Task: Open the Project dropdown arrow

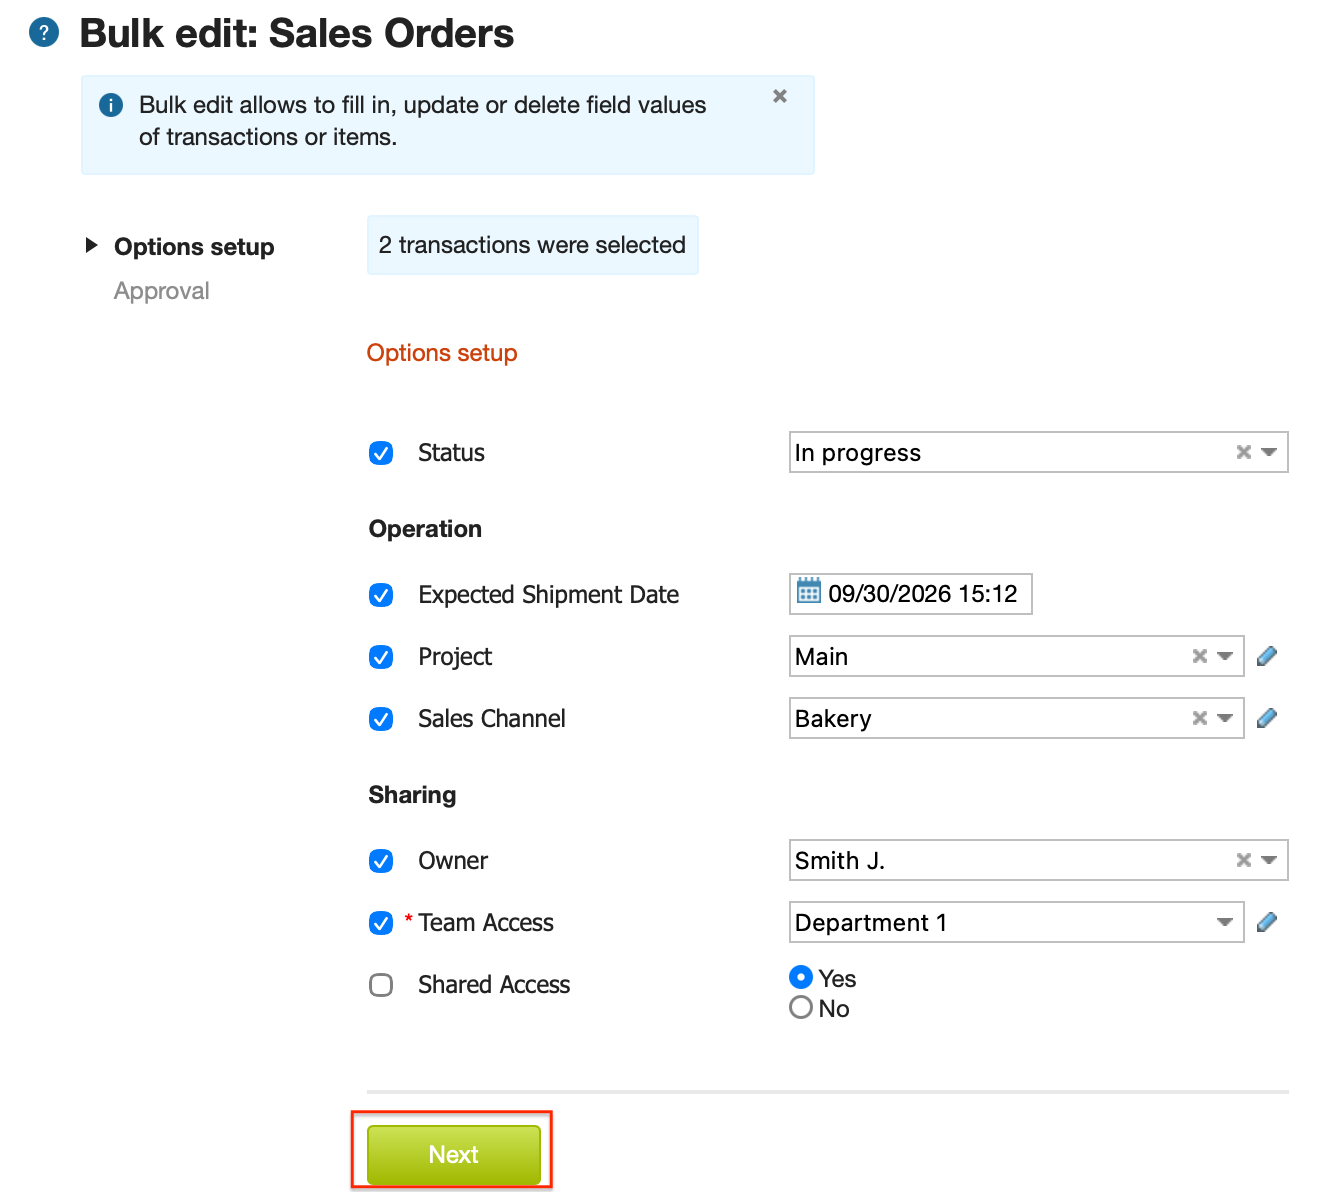Action: point(1225,656)
